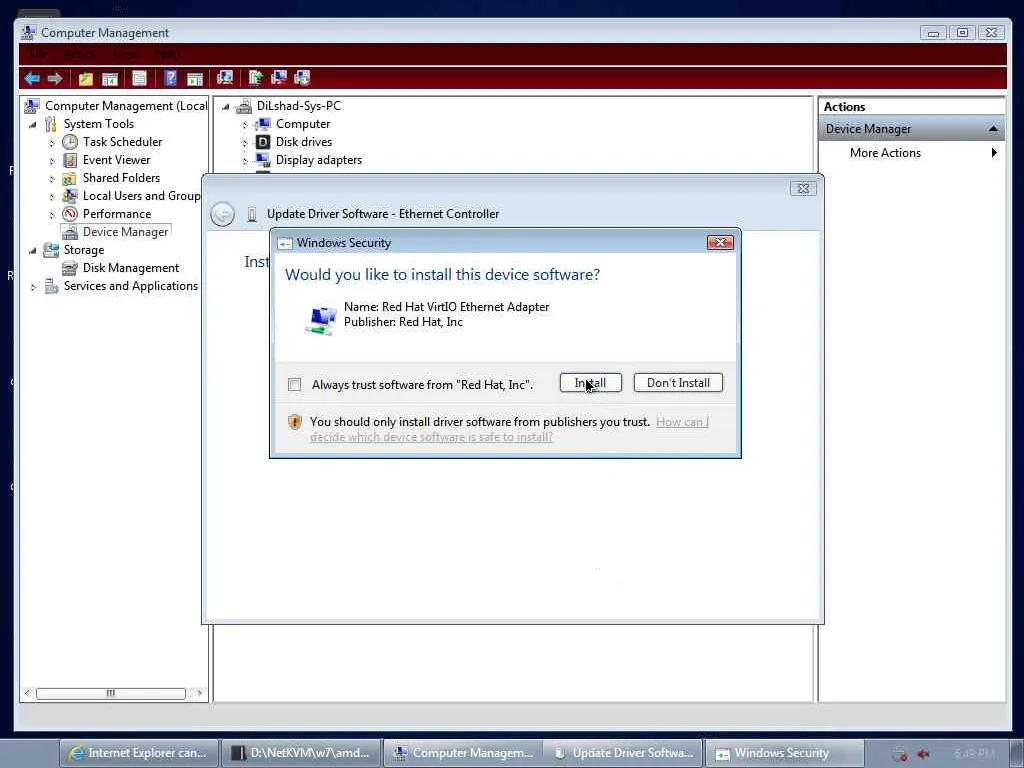Click the Install button
This screenshot has width=1024, height=768.
click(x=590, y=383)
